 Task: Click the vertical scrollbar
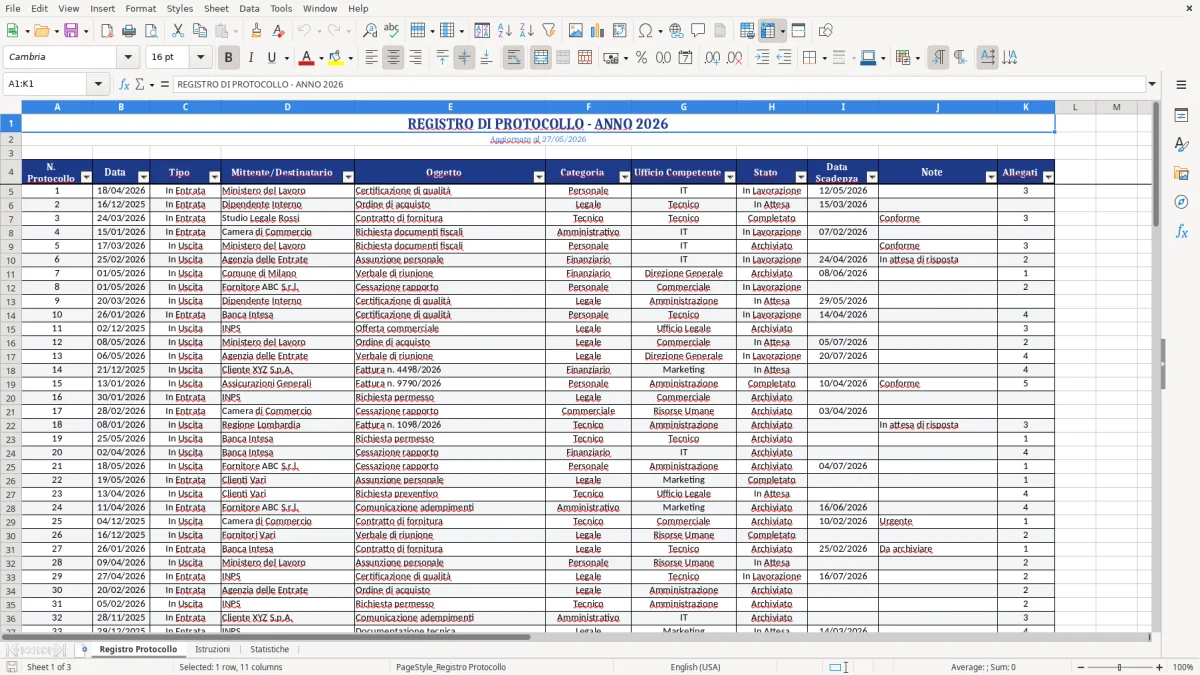coord(1156,366)
